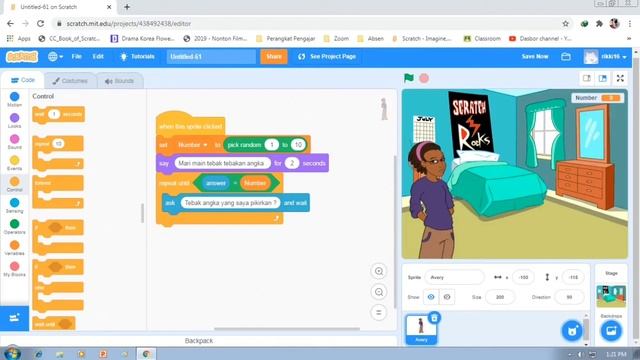640x360 pixels.
Task: Click the workspace horizontal scrollbar
Action: 287,328
